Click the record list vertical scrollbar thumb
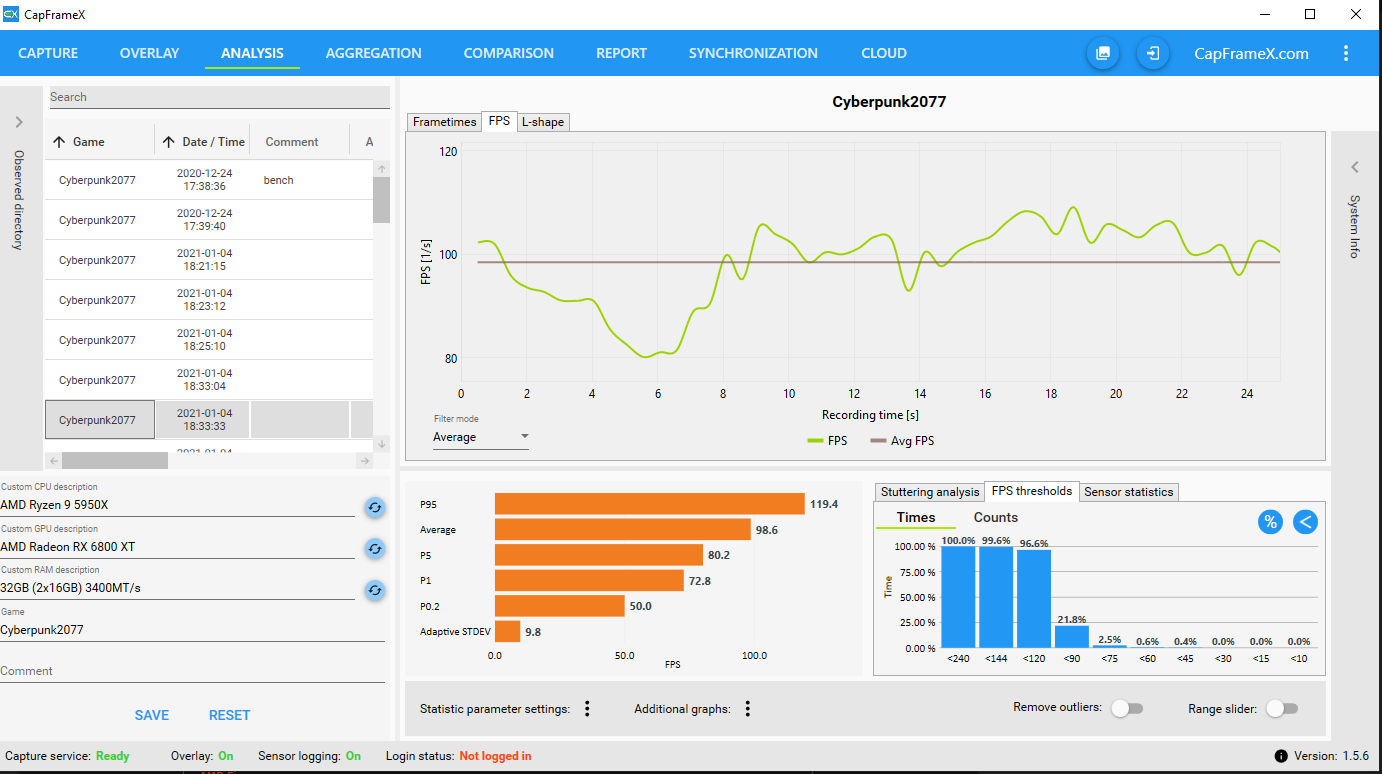Viewport: 1382px width, 774px height. tap(381, 200)
